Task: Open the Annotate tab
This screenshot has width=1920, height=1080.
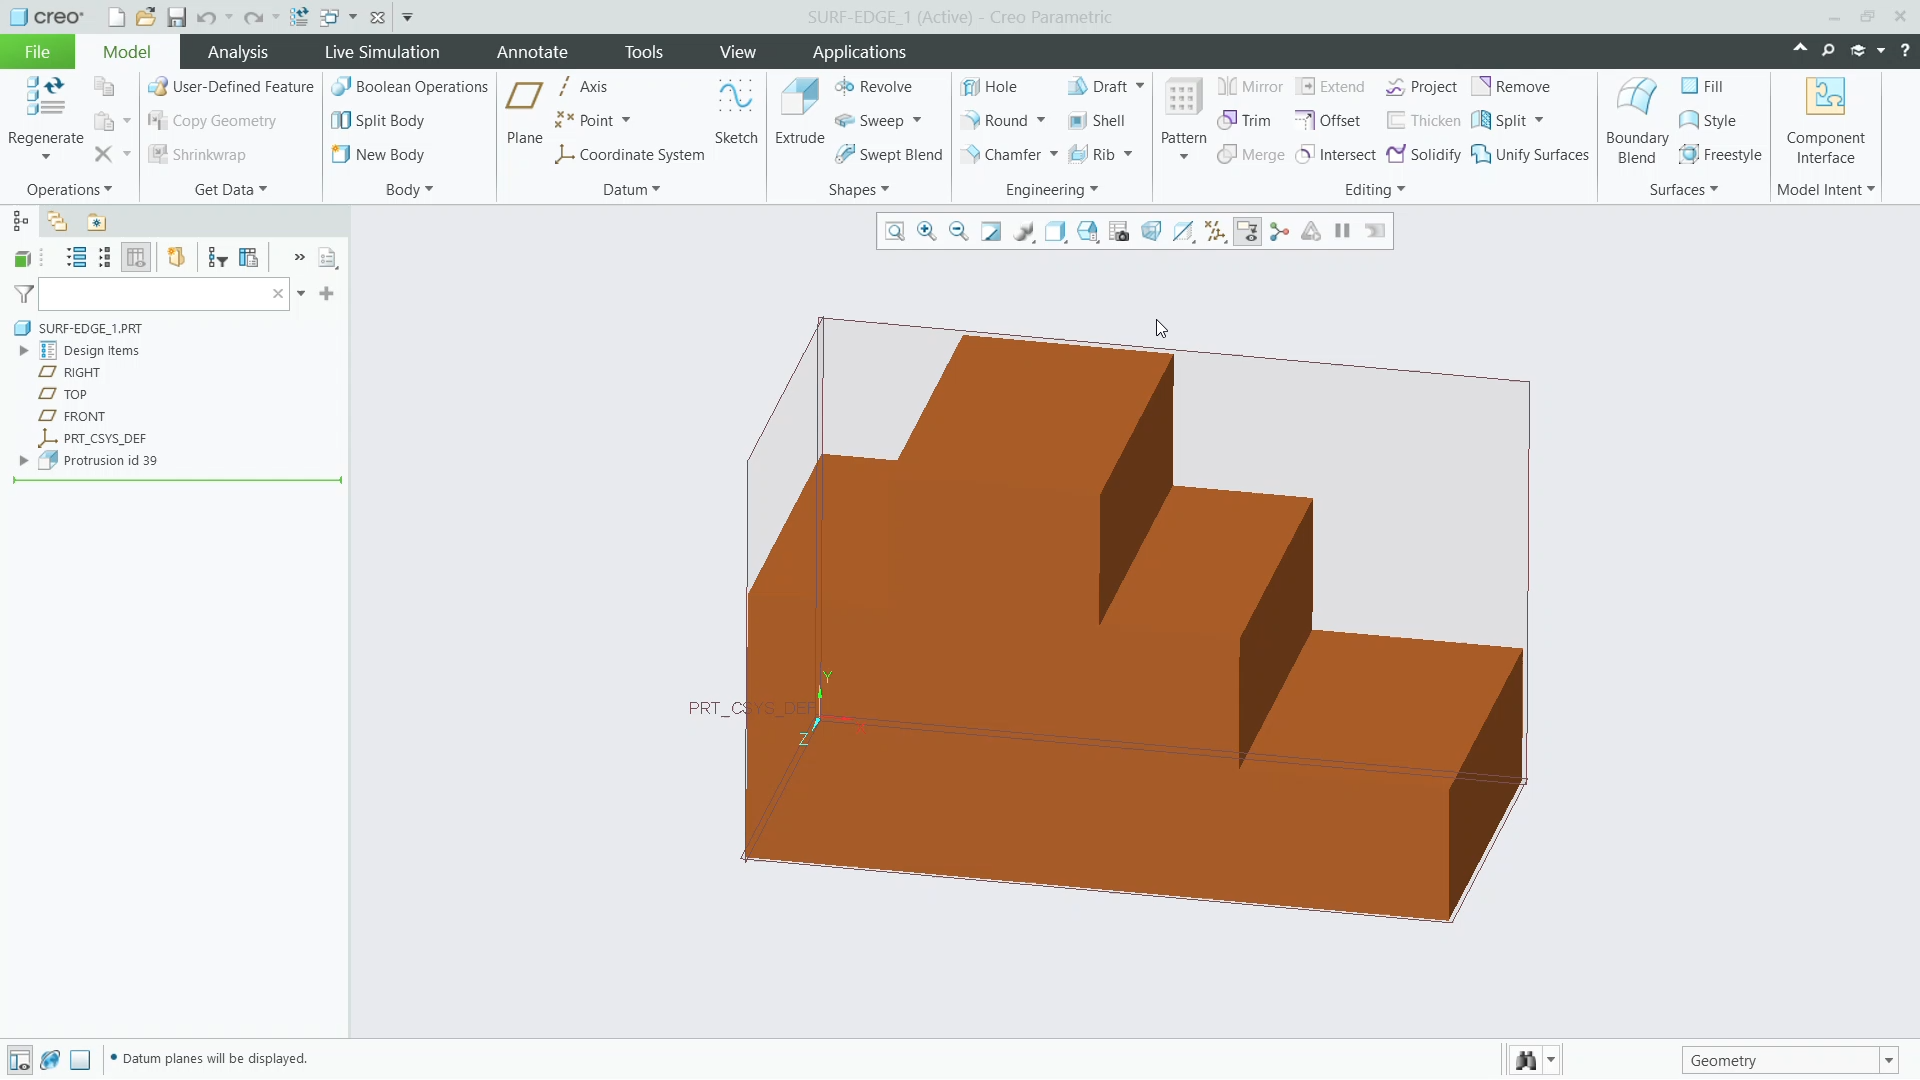Action: coord(532,52)
